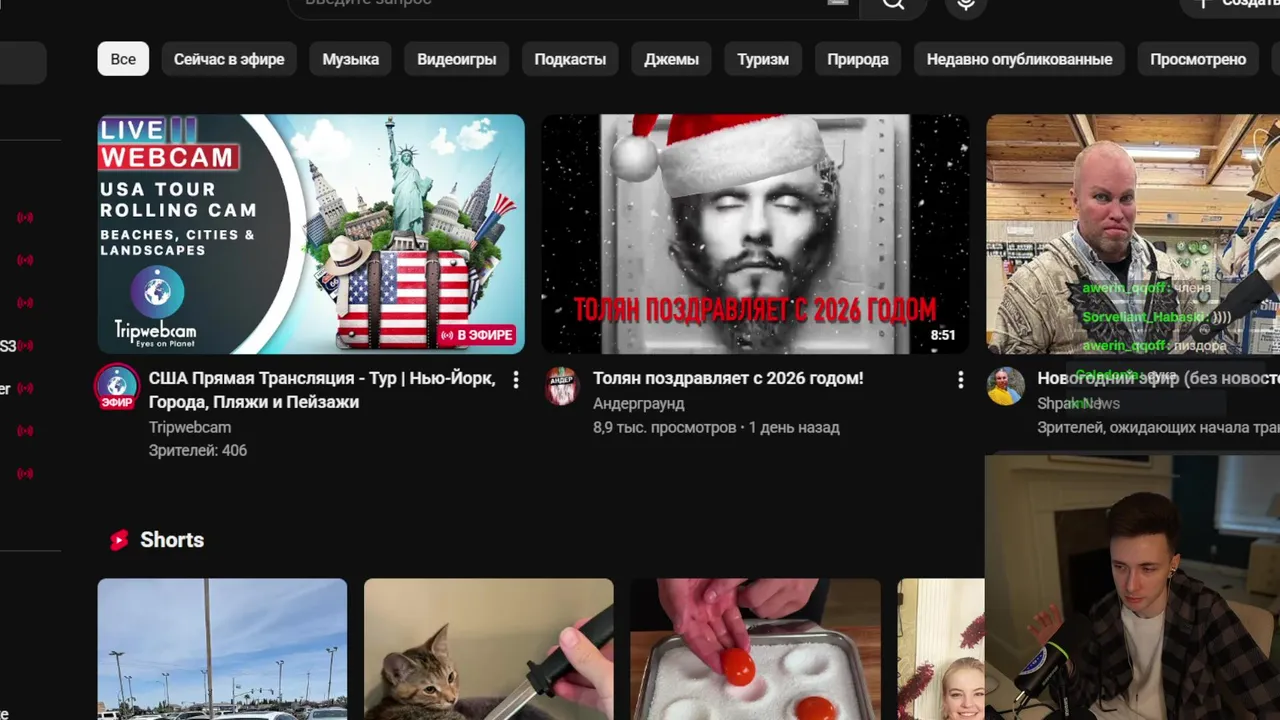Screen dimensions: 1280x720
Task: Select the "Просмотрено" filter chip
Action: coord(1198,59)
